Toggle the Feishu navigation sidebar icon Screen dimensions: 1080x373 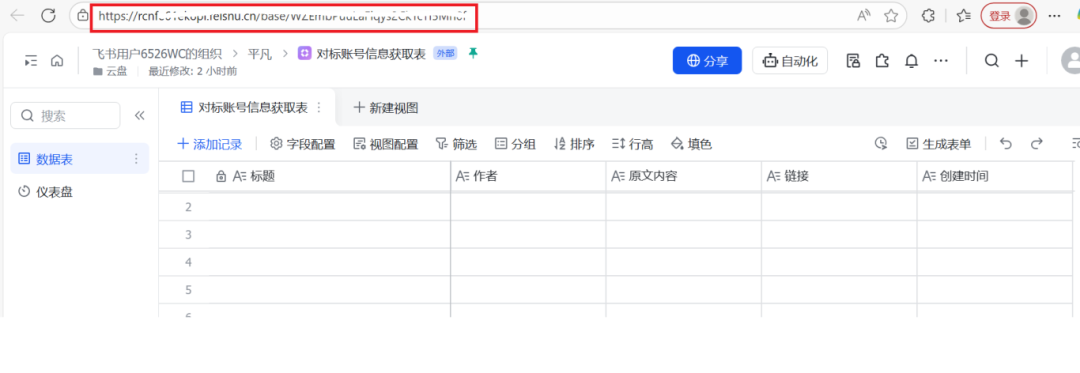point(30,61)
